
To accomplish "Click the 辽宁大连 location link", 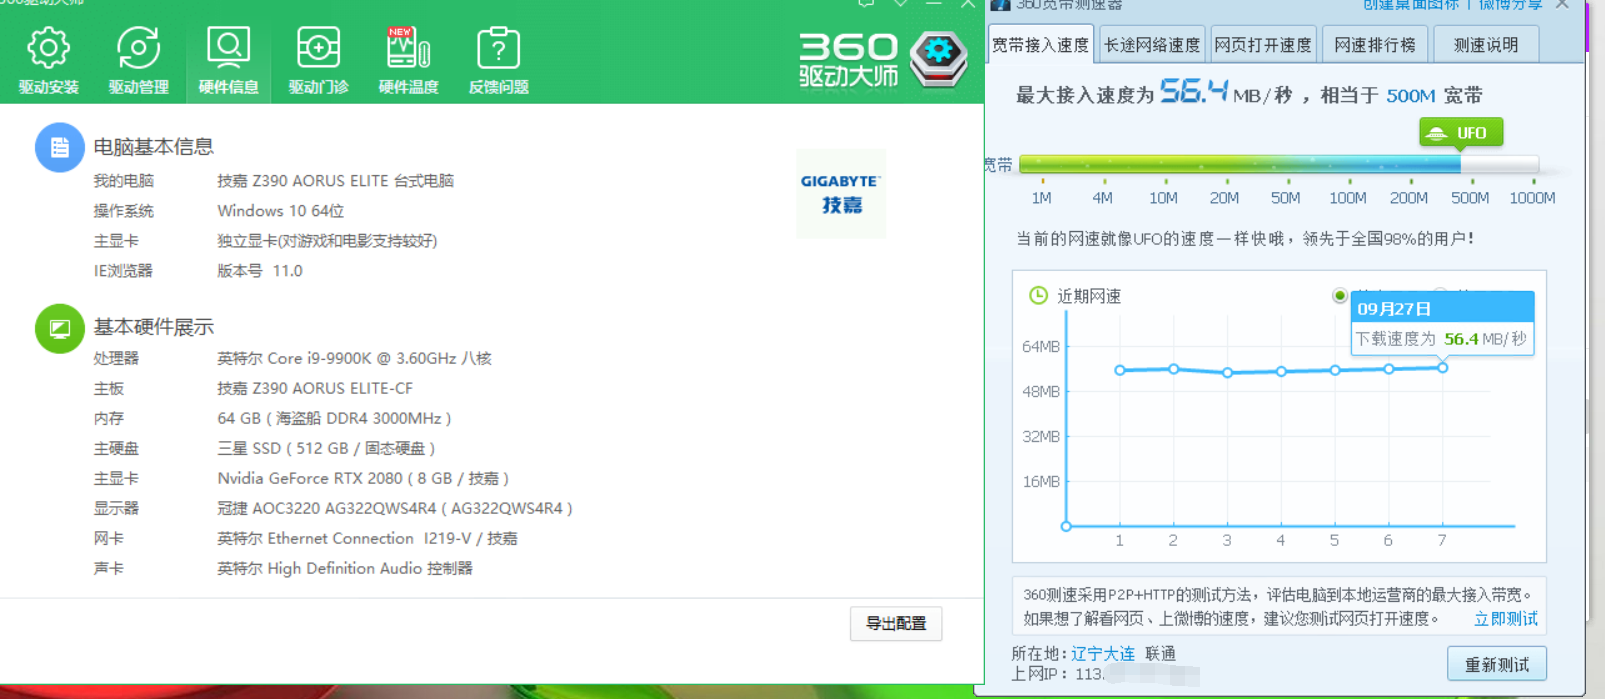I will point(1103,653).
